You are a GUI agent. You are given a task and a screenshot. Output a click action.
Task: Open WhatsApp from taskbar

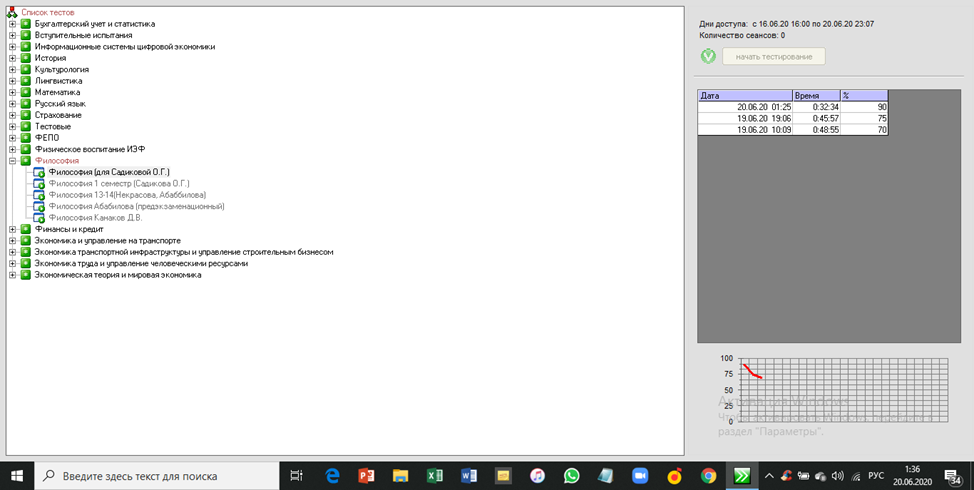tap(571, 476)
